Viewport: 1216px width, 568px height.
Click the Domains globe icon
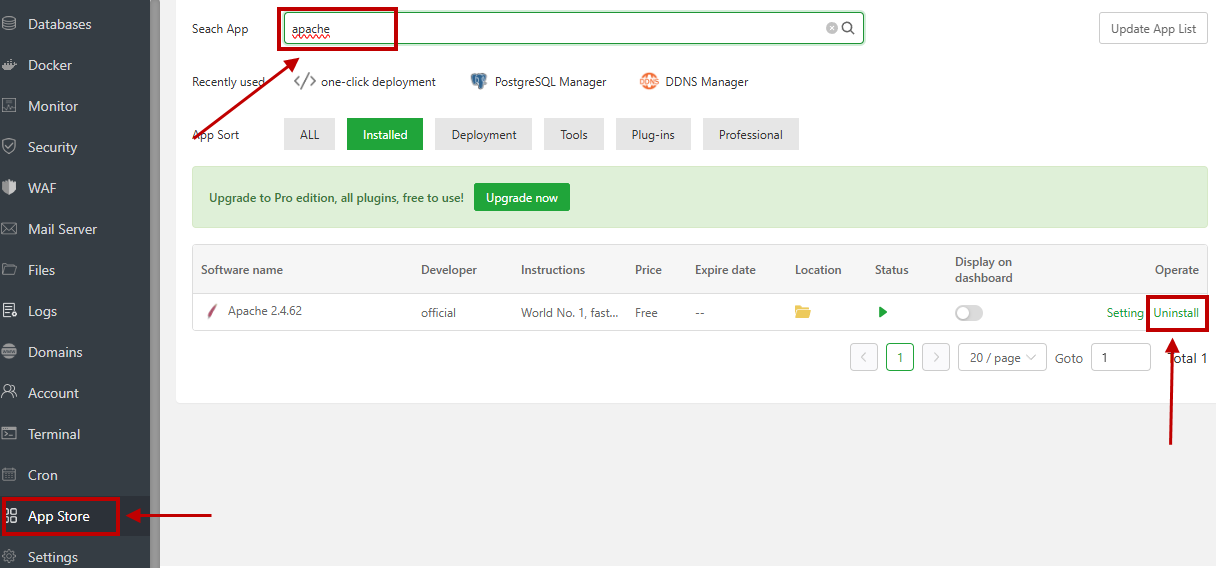(x=10, y=352)
